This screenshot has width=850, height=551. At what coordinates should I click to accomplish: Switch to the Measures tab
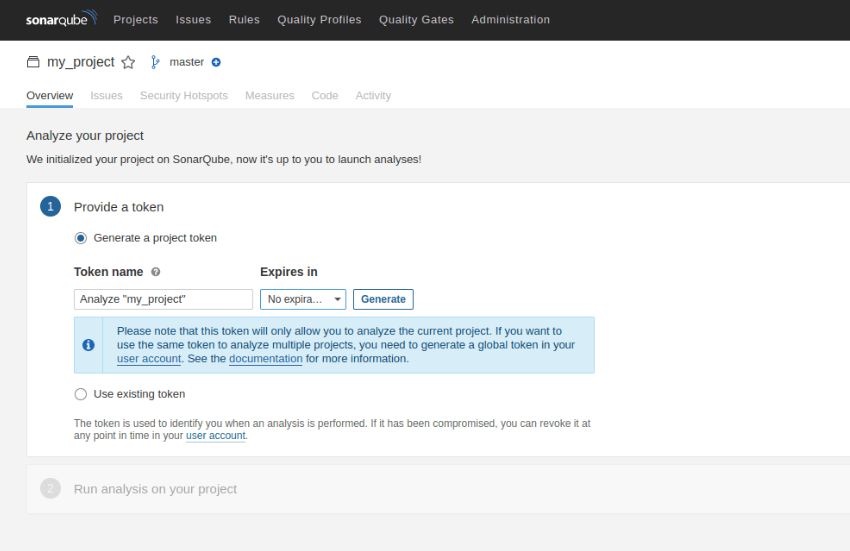pos(269,95)
